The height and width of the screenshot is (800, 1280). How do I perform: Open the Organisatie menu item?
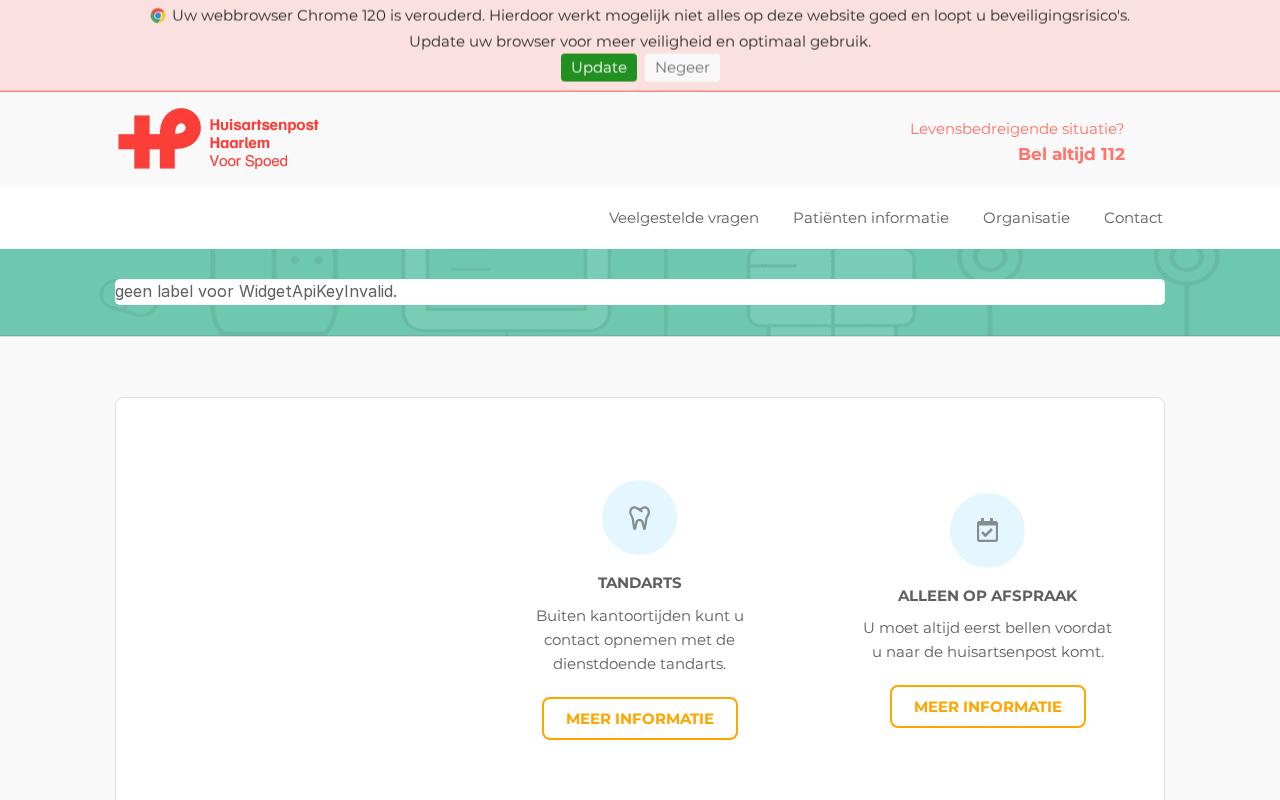1026,218
